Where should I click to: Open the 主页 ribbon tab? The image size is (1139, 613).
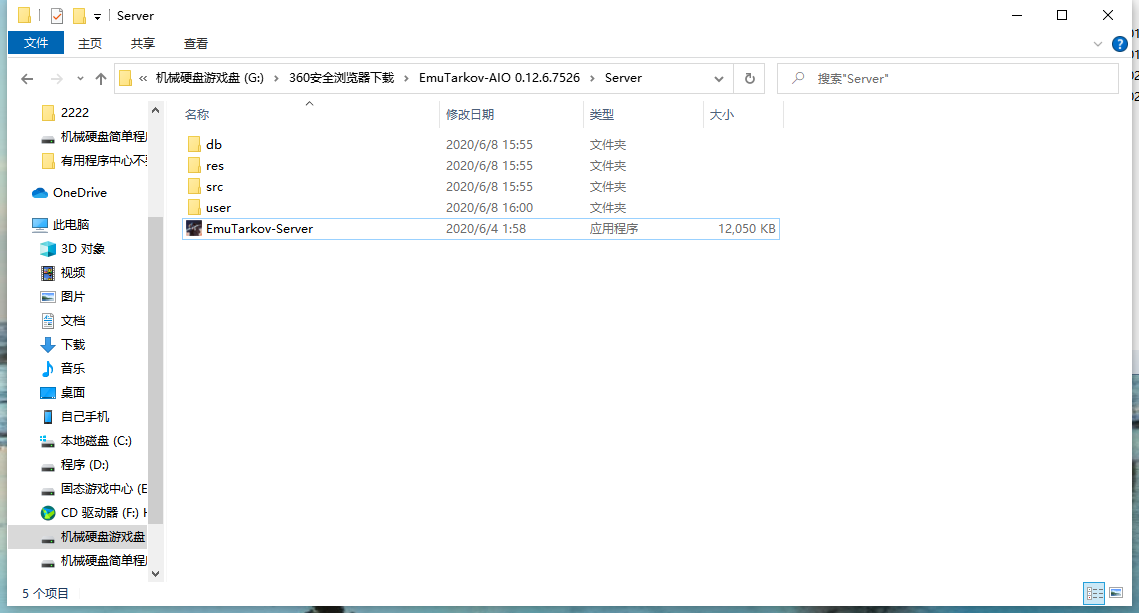pyautogui.click(x=90, y=44)
